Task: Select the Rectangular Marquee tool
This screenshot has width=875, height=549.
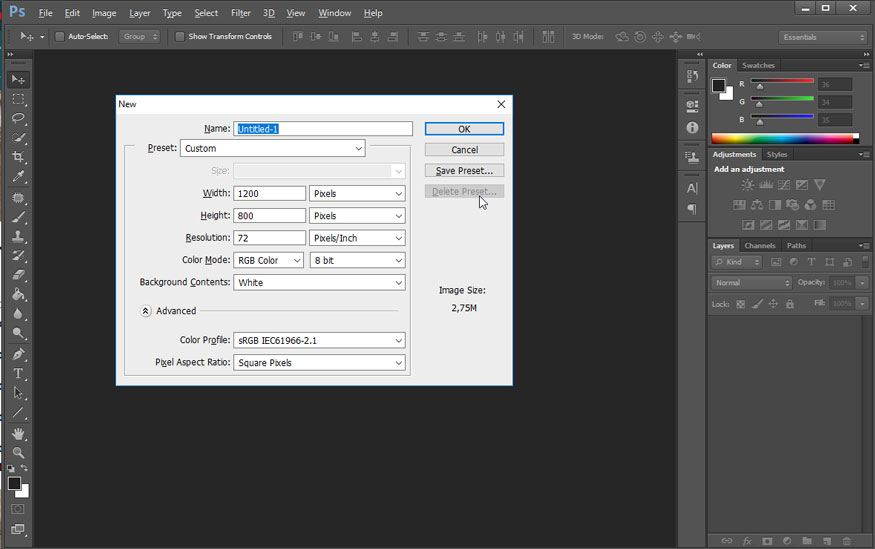Action: (x=18, y=99)
